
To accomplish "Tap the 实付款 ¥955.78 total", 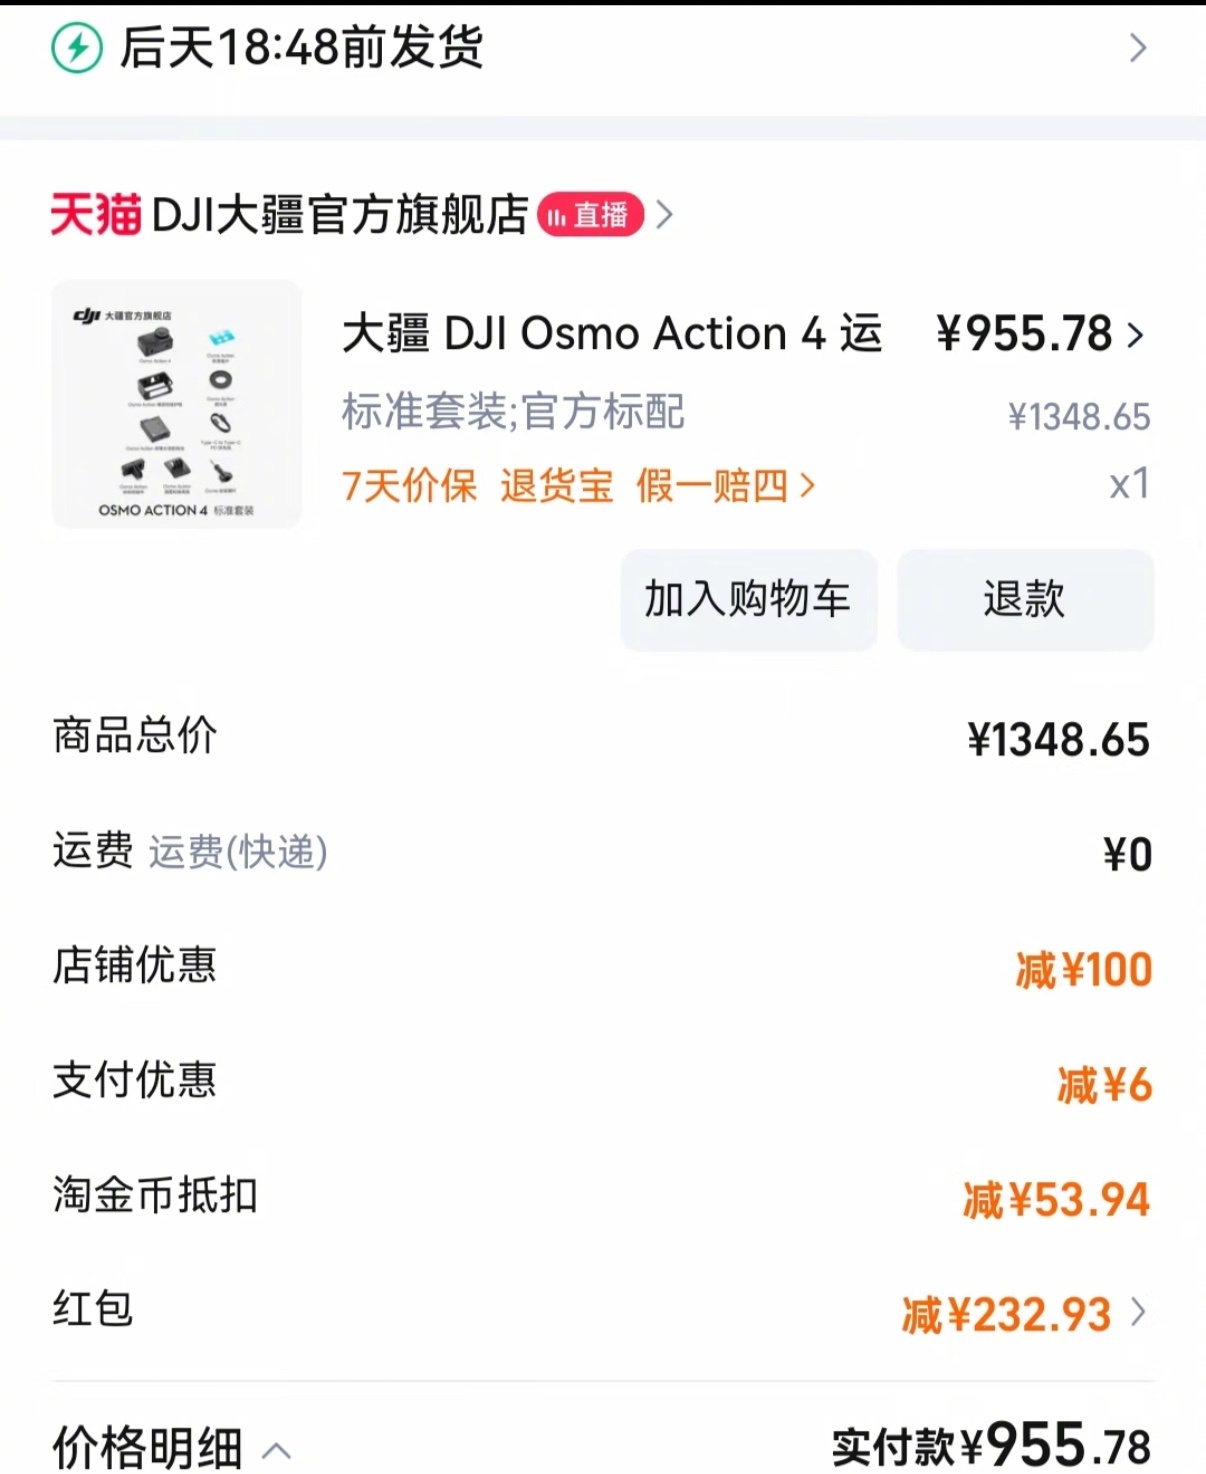I will (x=991, y=1446).
